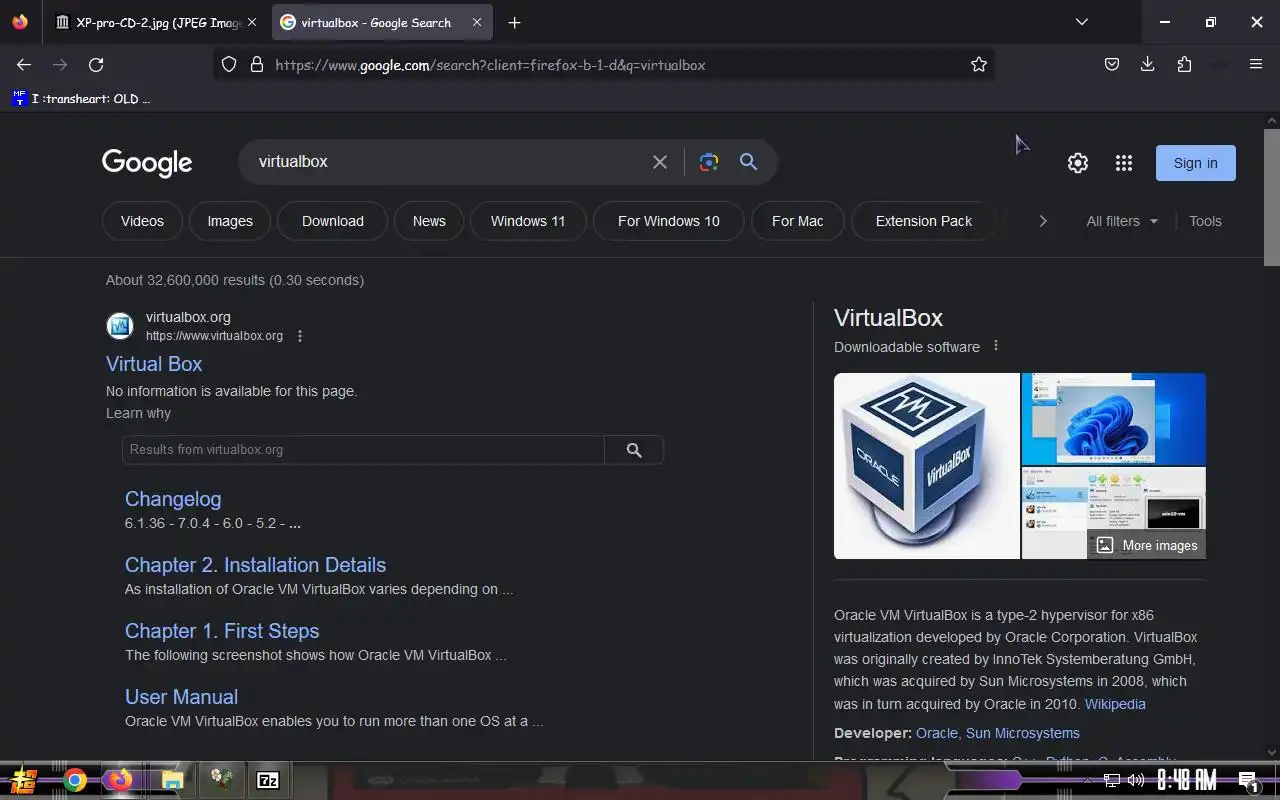This screenshot has height=800, width=1280.
Task: Open Chapter 2. Installation Details link
Action: pyautogui.click(x=255, y=565)
